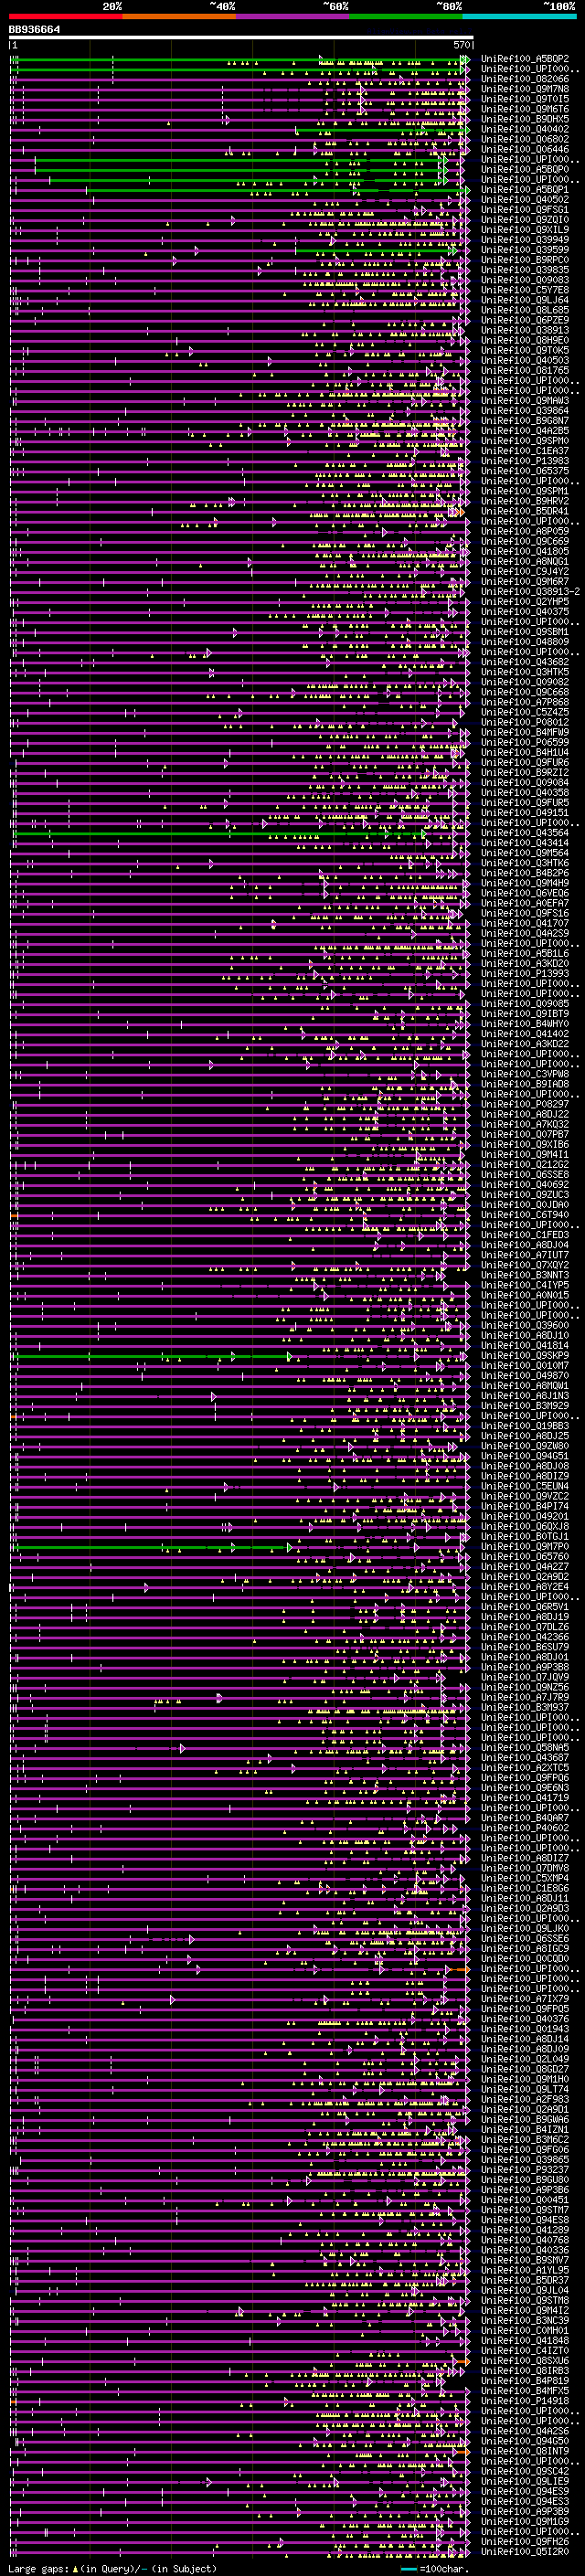This screenshot has height=2576, width=585.
Task: Open hit UniRef100_B9DHX5
Action: pos(525,119)
